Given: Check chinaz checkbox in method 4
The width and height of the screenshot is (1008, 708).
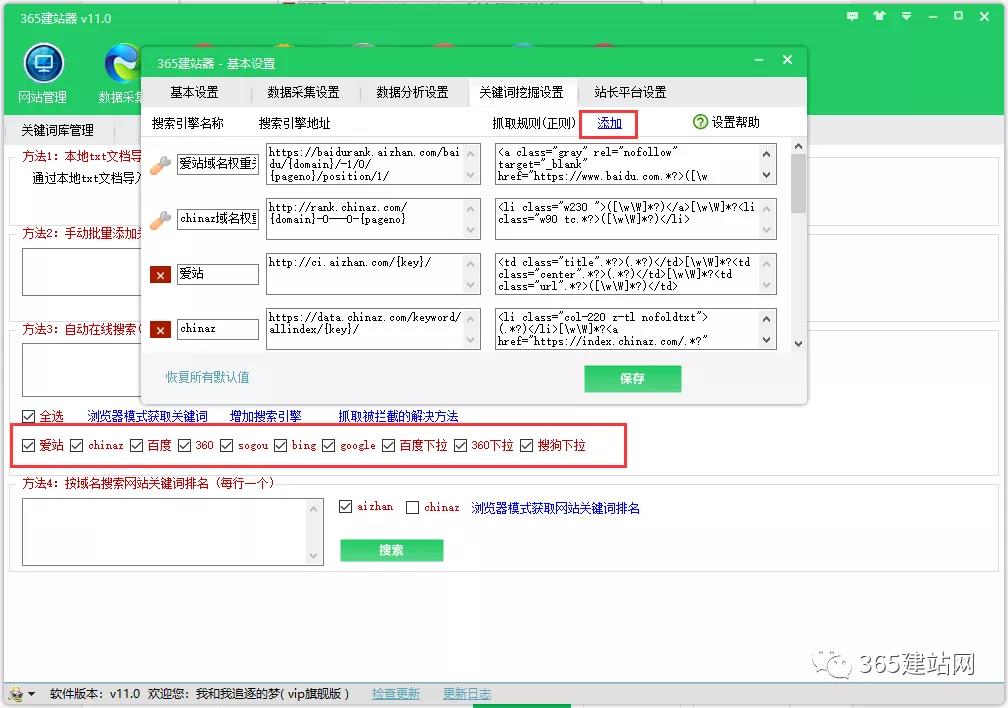Looking at the screenshot, I should pyautogui.click(x=413, y=507).
